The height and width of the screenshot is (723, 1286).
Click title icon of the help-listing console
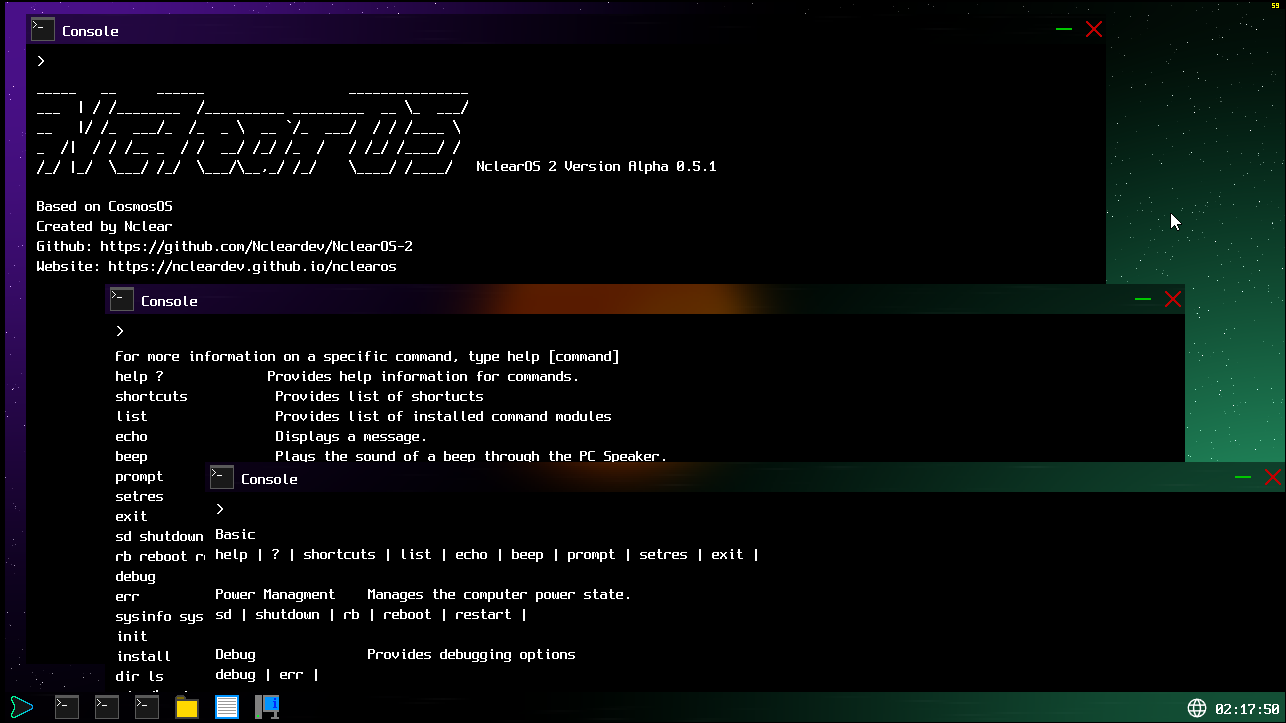point(122,299)
